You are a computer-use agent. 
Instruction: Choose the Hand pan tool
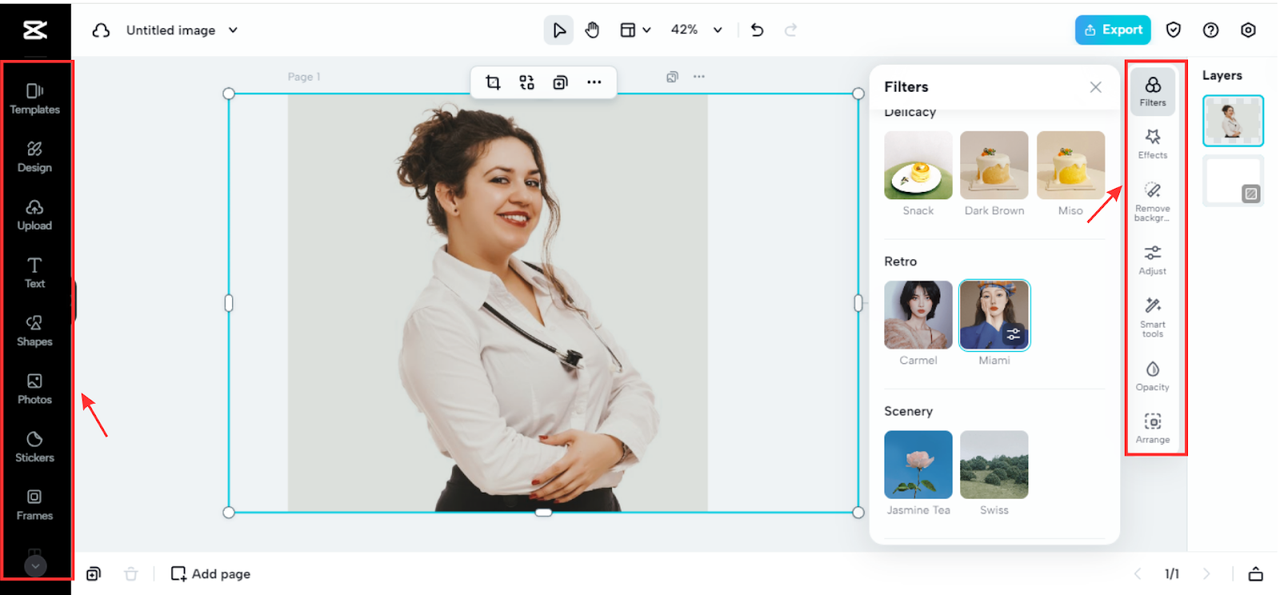pyautogui.click(x=592, y=30)
